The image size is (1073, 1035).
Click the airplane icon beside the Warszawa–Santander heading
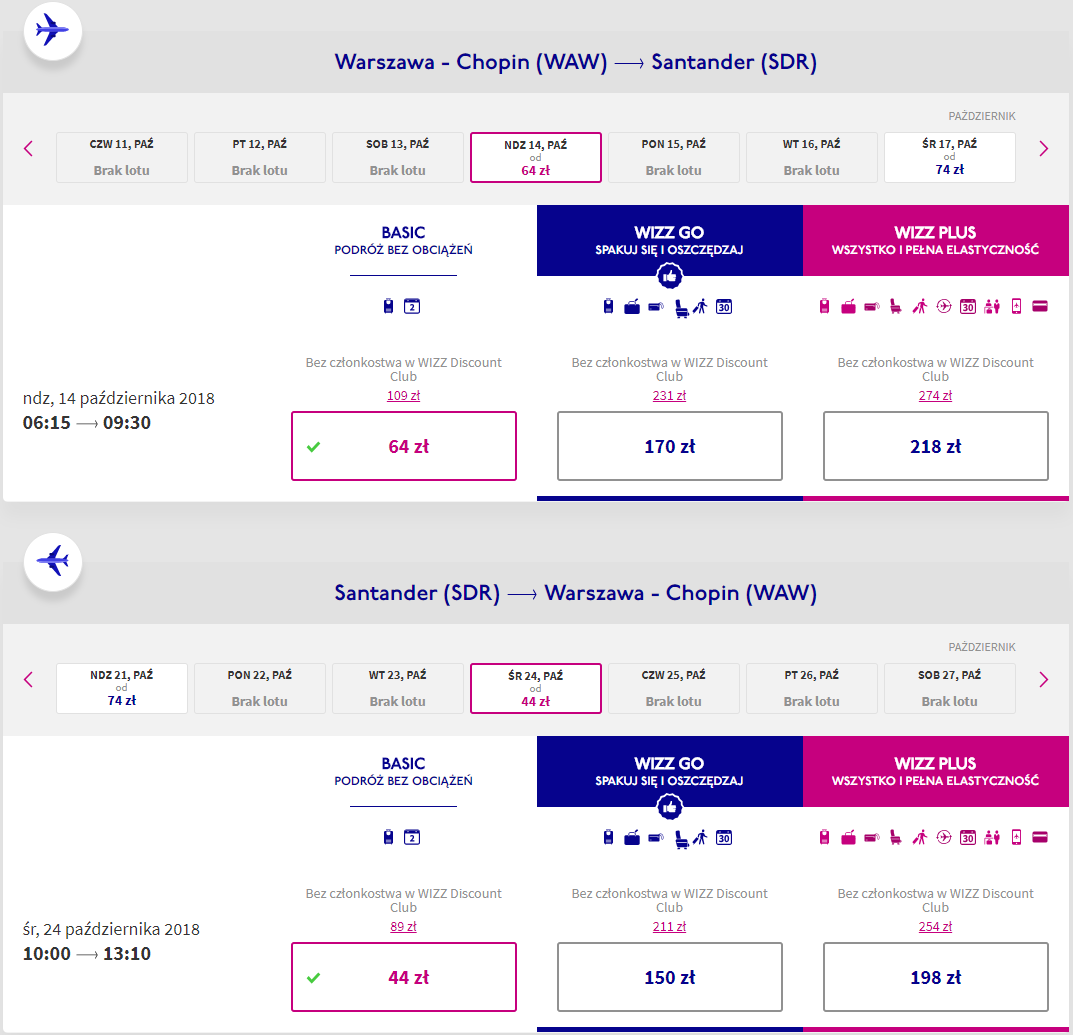pos(52,31)
